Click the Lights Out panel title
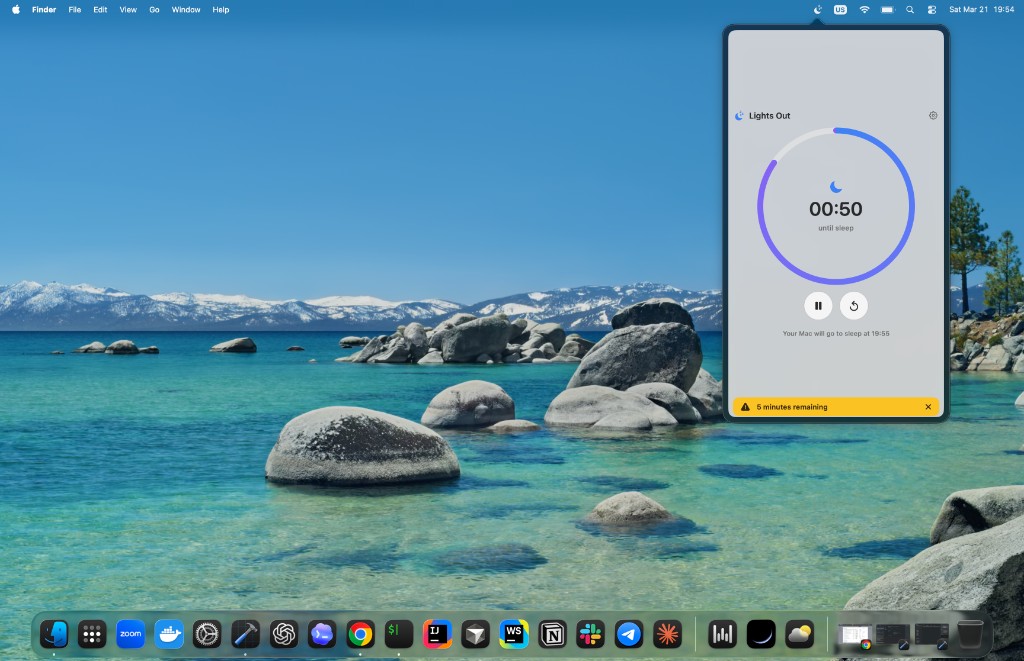The height and width of the screenshot is (661, 1024). pyautogui.click(x=769, y=116)
